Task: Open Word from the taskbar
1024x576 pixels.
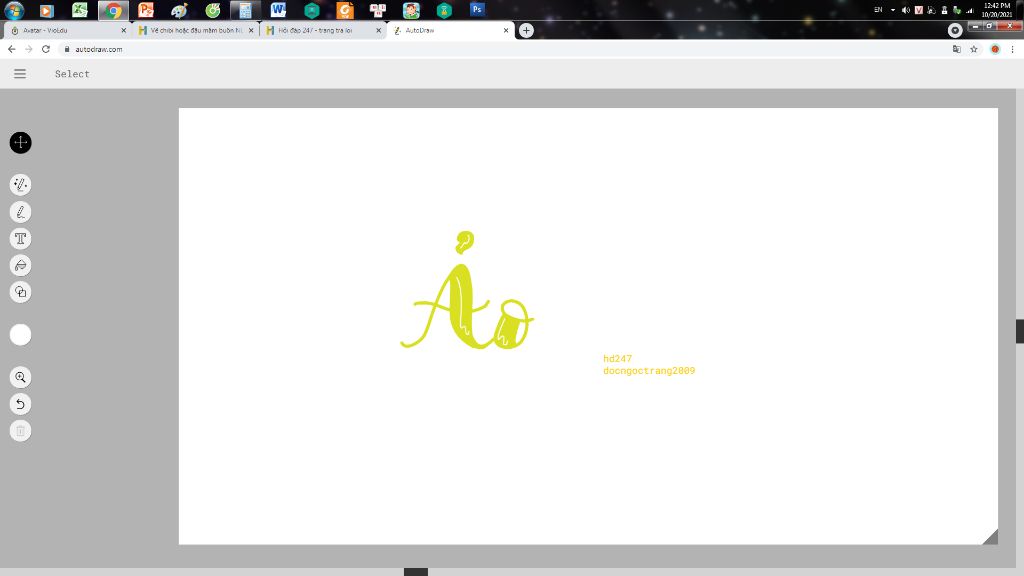Action: pyautogui.click(x=278, y=10)
